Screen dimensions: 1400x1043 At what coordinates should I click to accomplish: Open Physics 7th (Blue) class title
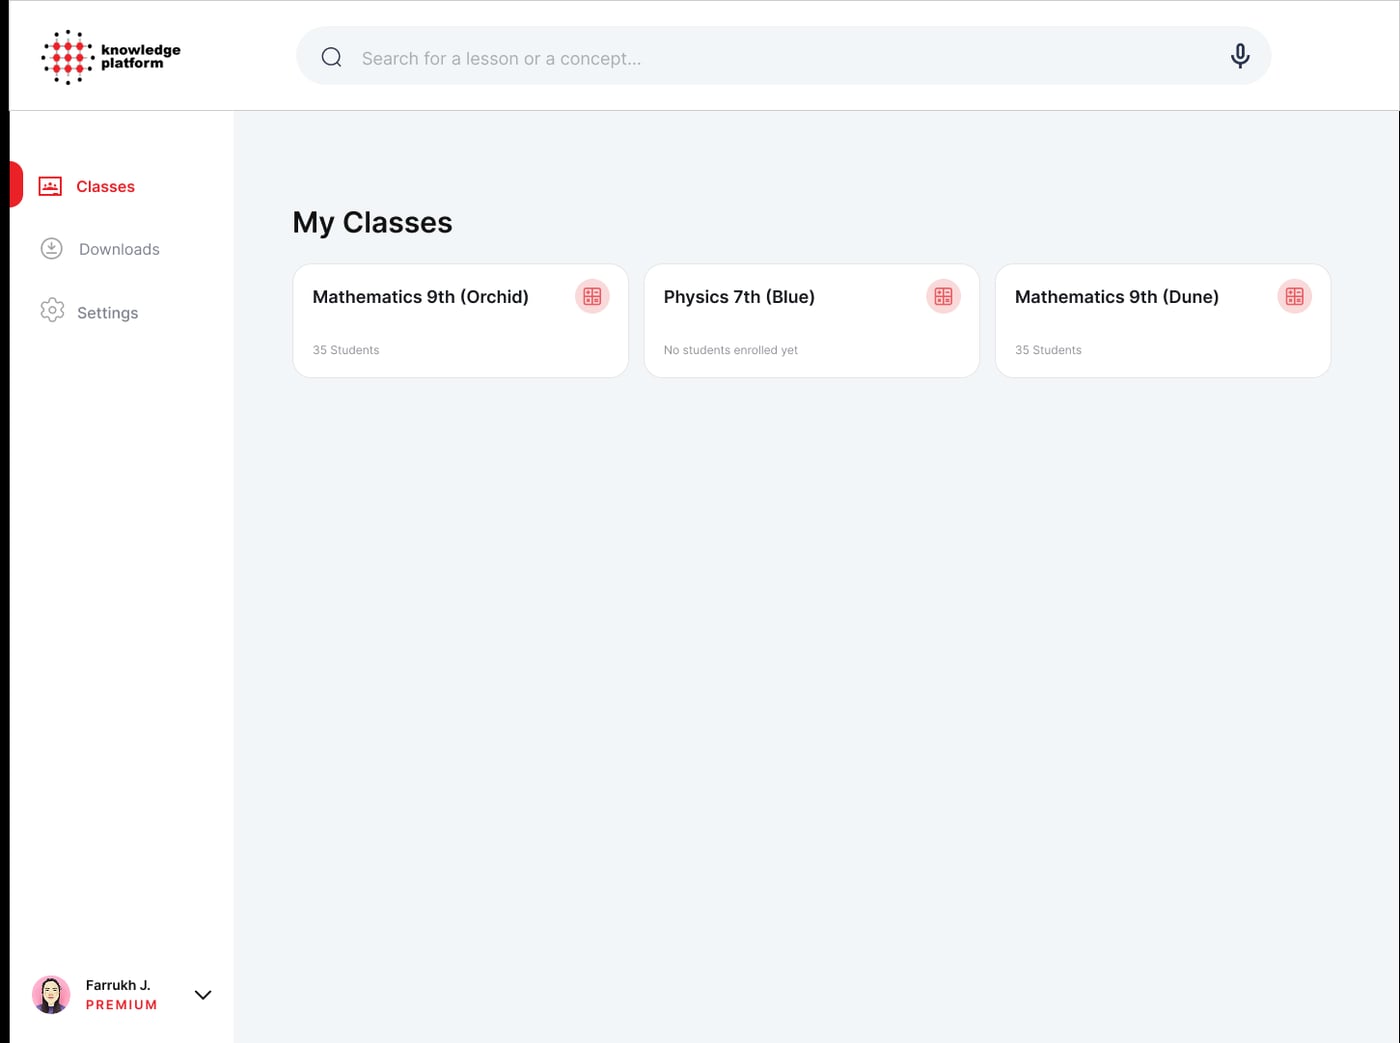click(x=739, y=297)
